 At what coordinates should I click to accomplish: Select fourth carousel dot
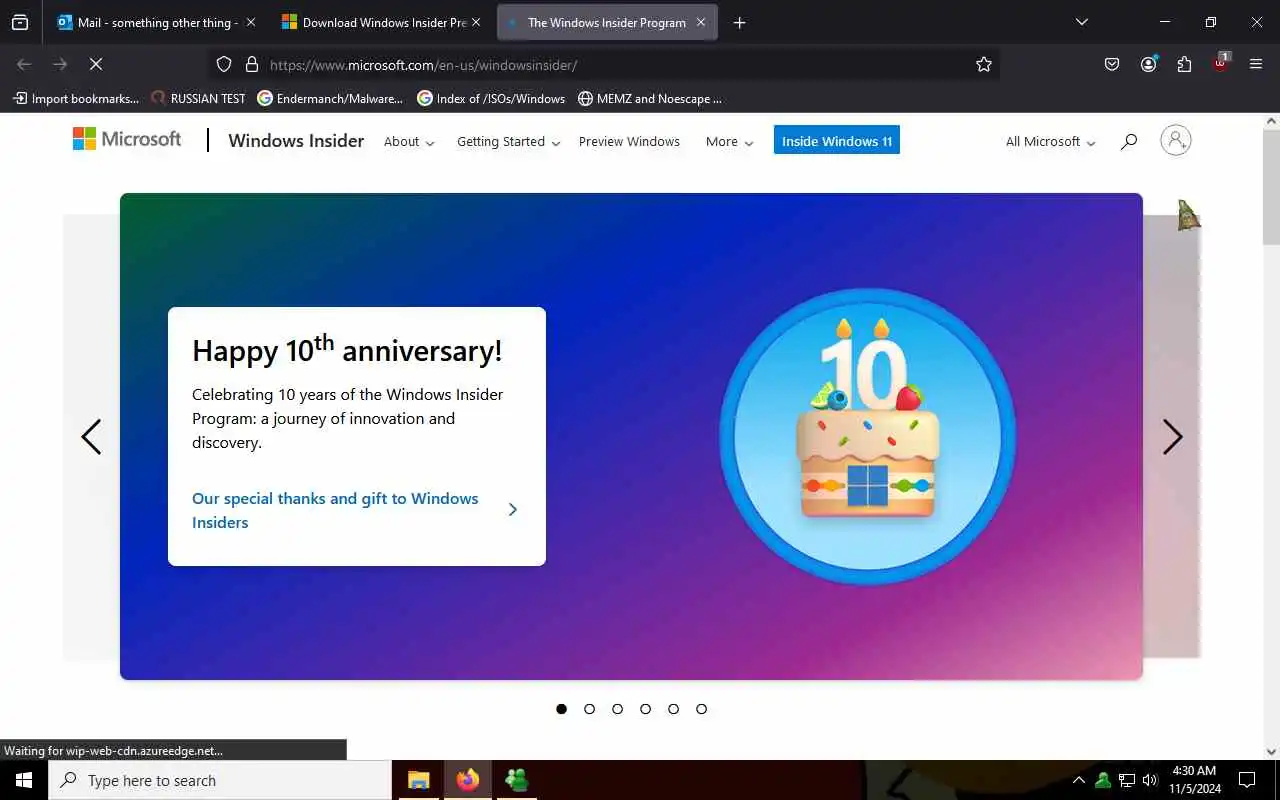[645, 709]
